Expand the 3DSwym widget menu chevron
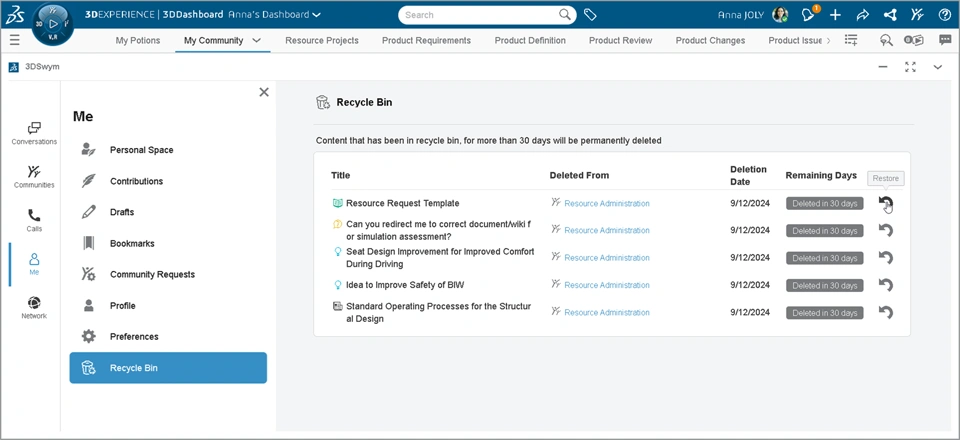The image size is (960, 440). tap(938, 67)
